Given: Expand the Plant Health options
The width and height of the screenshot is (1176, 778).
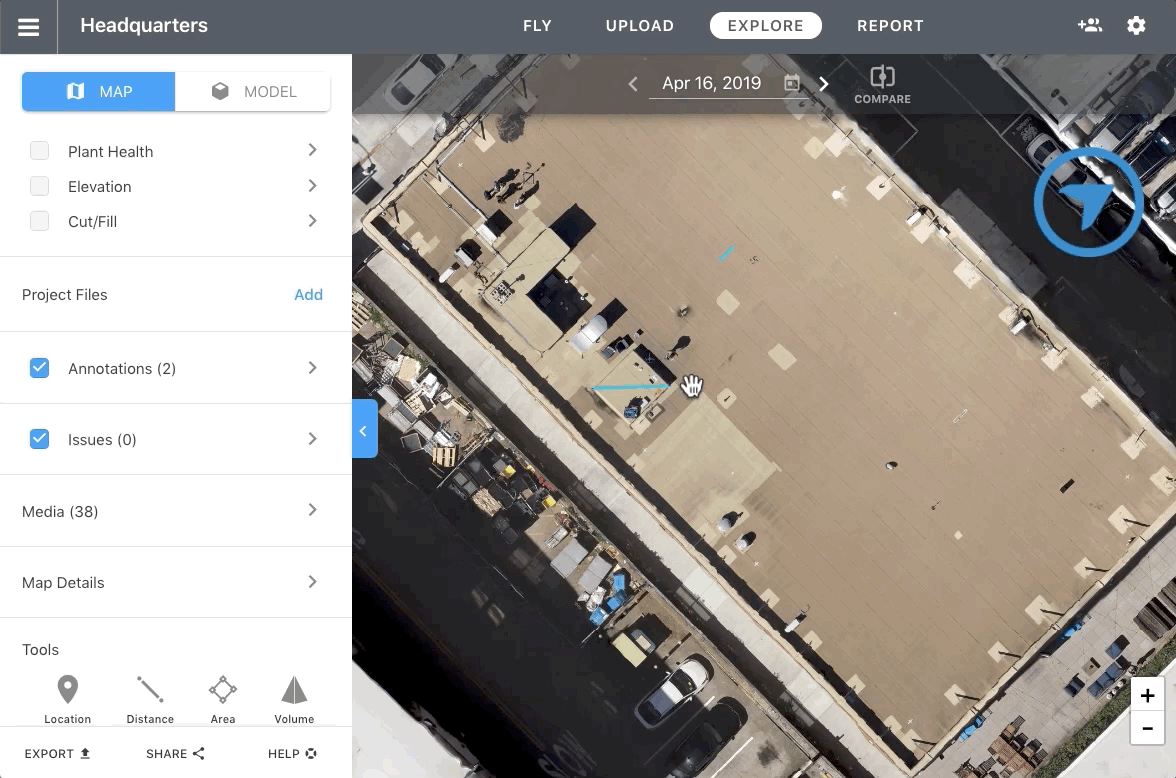Looking at the screenshot, I should [313, 150].
